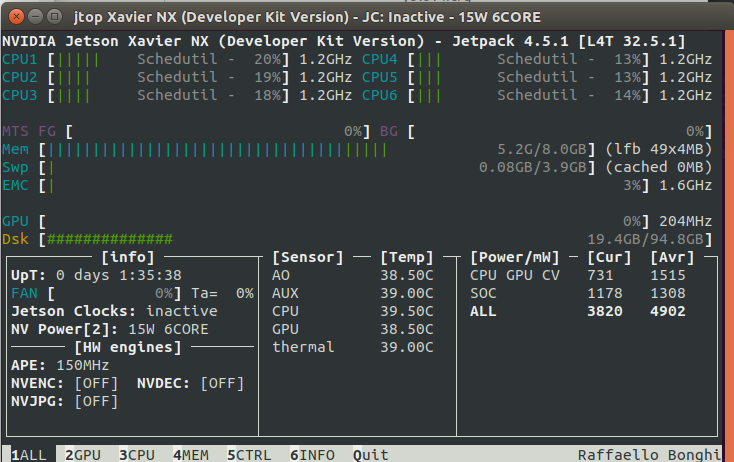The image size is (734, 462).
Task: Click the CPU5 label
Action: tap(380, 77)
